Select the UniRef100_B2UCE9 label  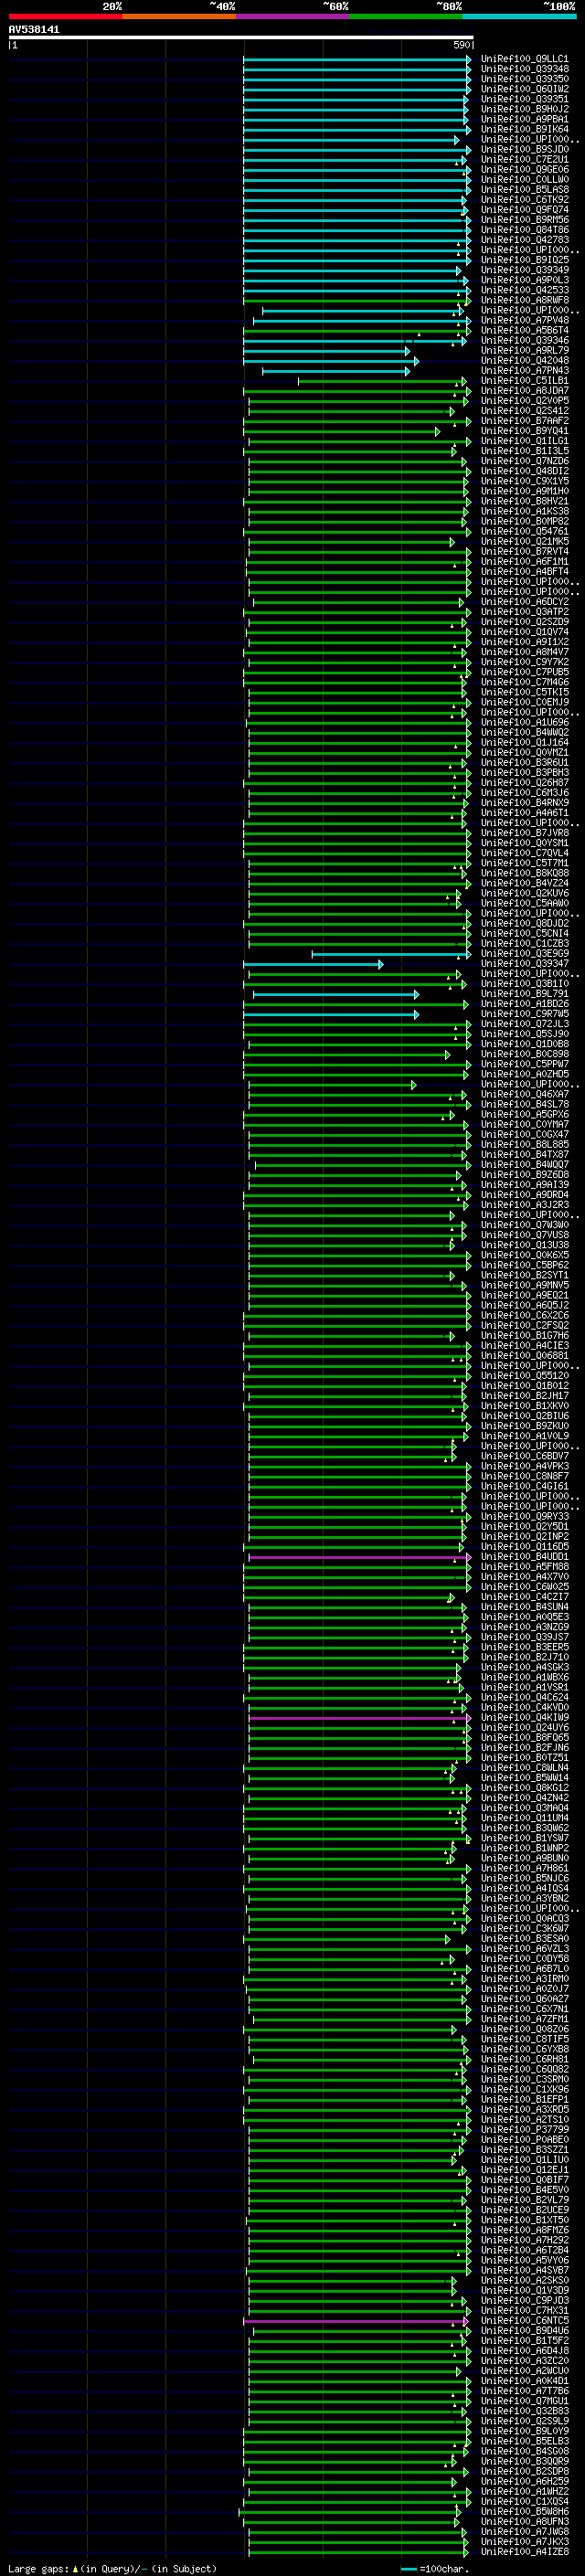point(524,2210)
